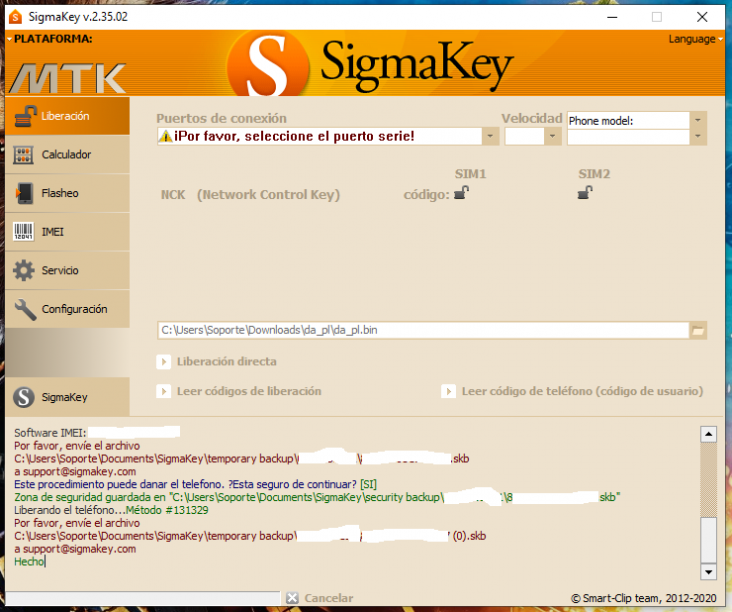Viewport: 732px width, 612px height.
Task: Click the SigmaKey sidebar button
Action: (68, 397)
